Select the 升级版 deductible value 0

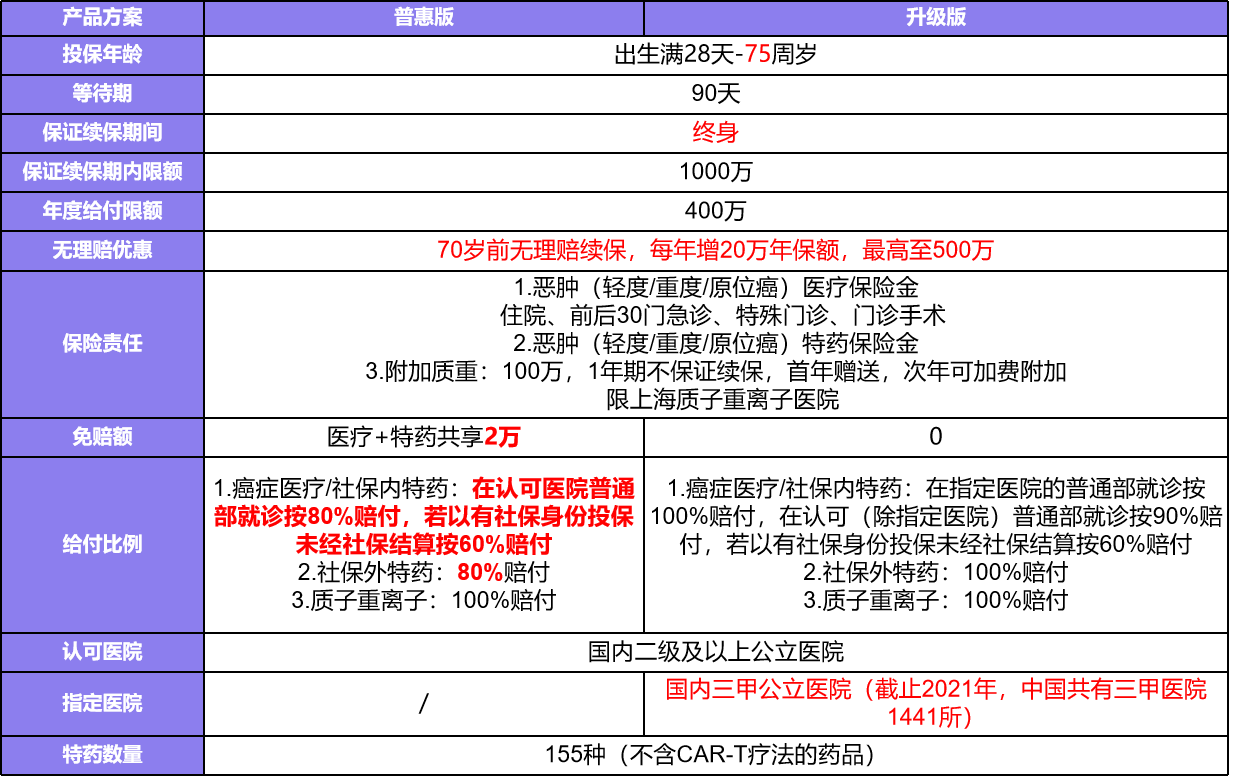coord(936,437)
